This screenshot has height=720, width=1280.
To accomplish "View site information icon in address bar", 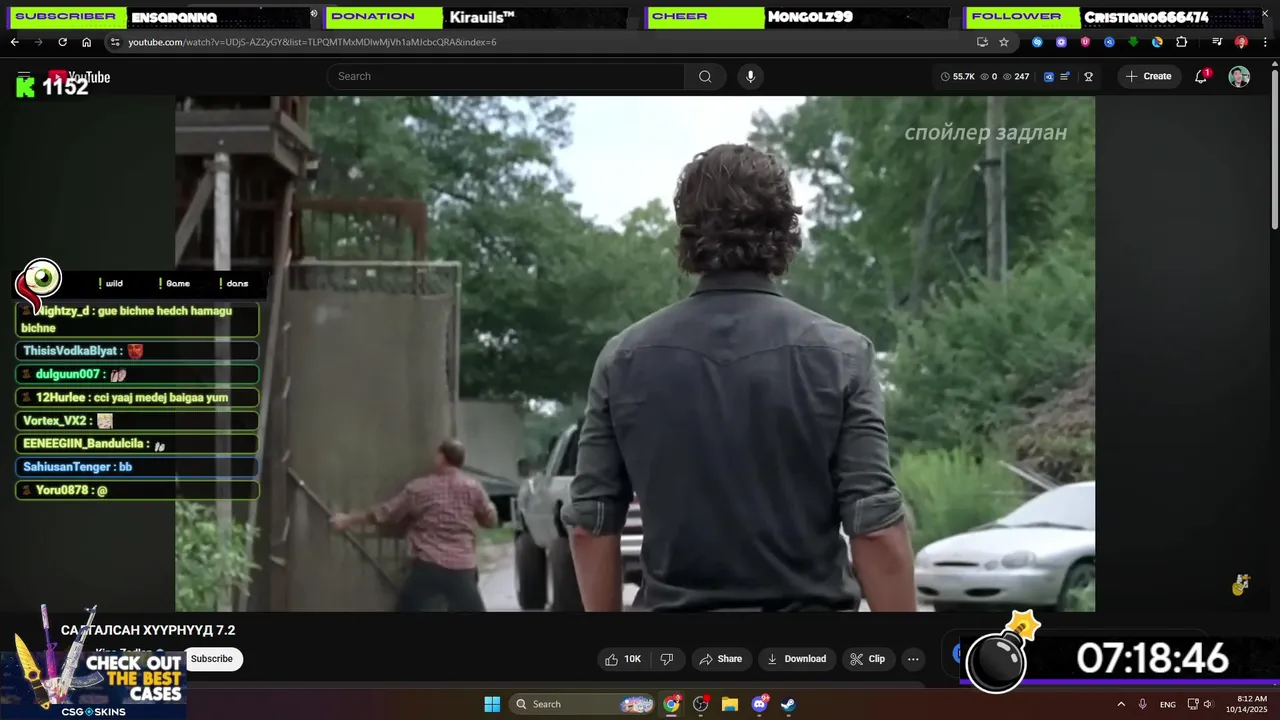I will [115, 42].
